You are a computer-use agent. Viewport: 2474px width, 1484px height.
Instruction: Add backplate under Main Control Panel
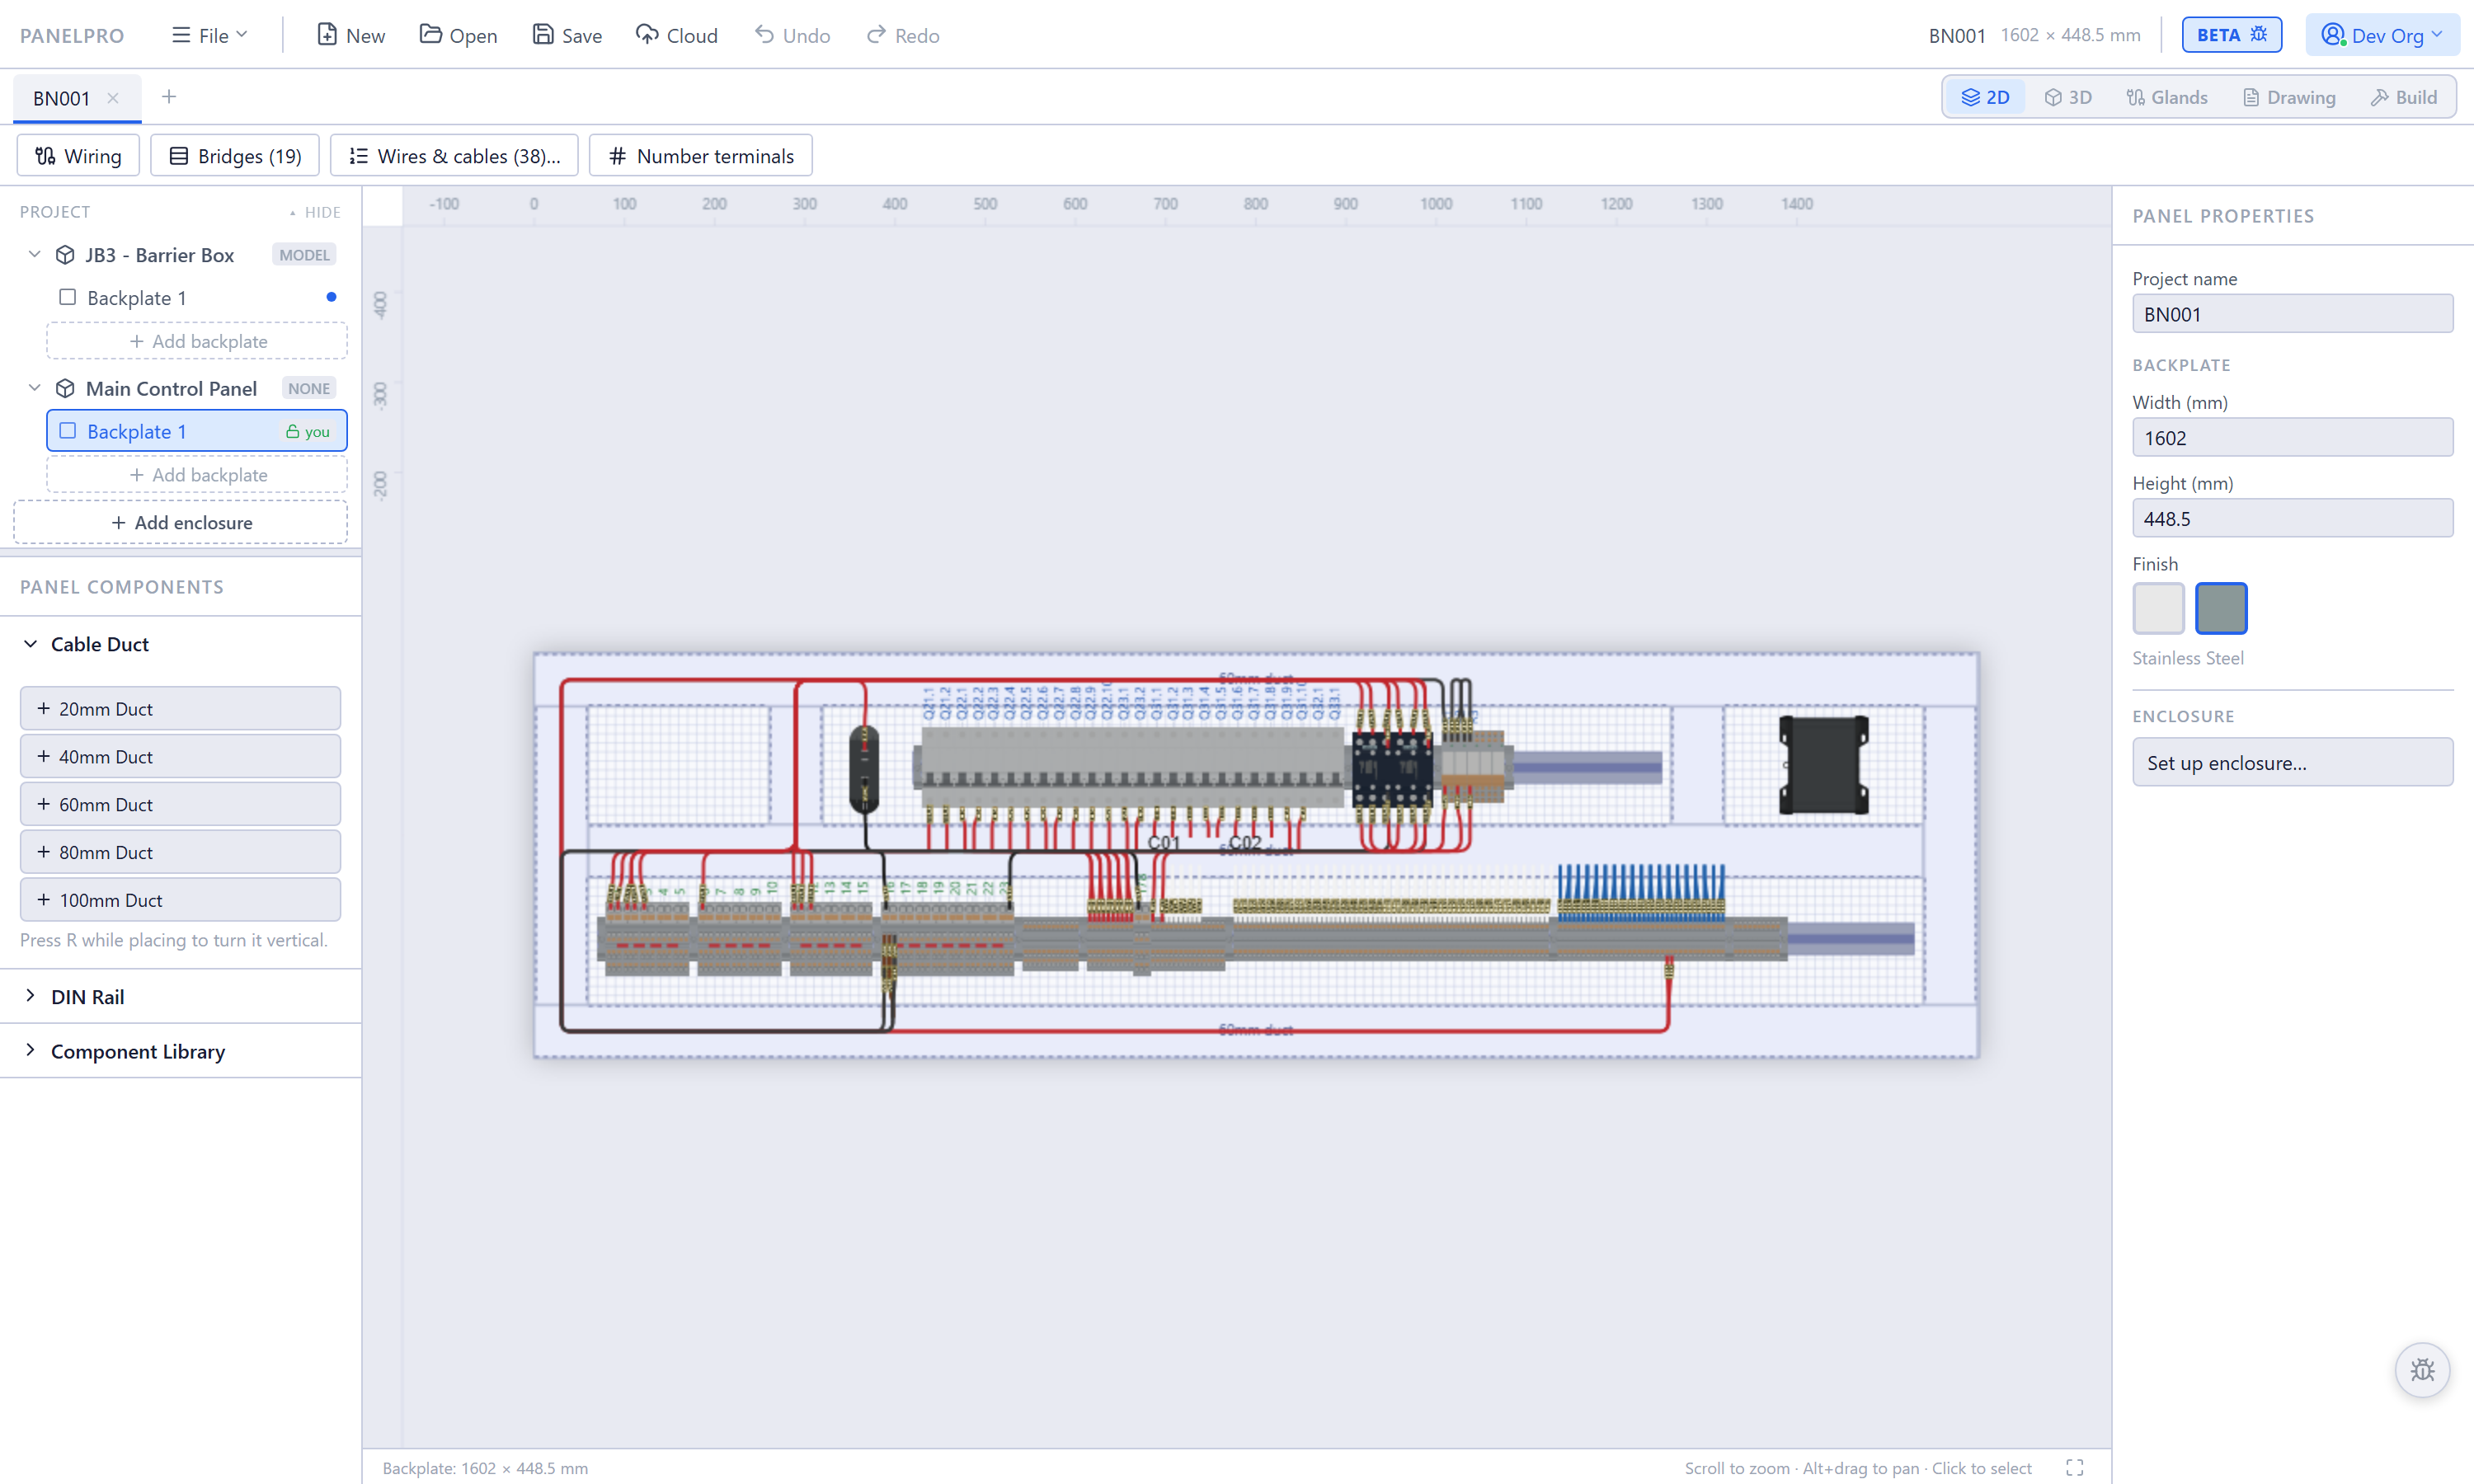point(197,475)
